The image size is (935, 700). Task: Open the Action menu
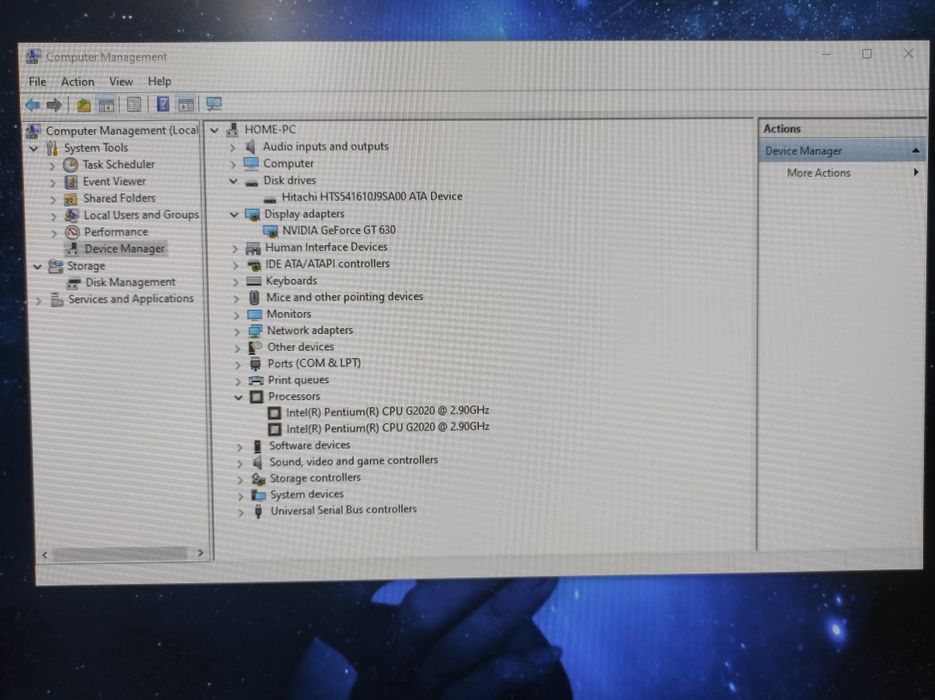[78, 82]
